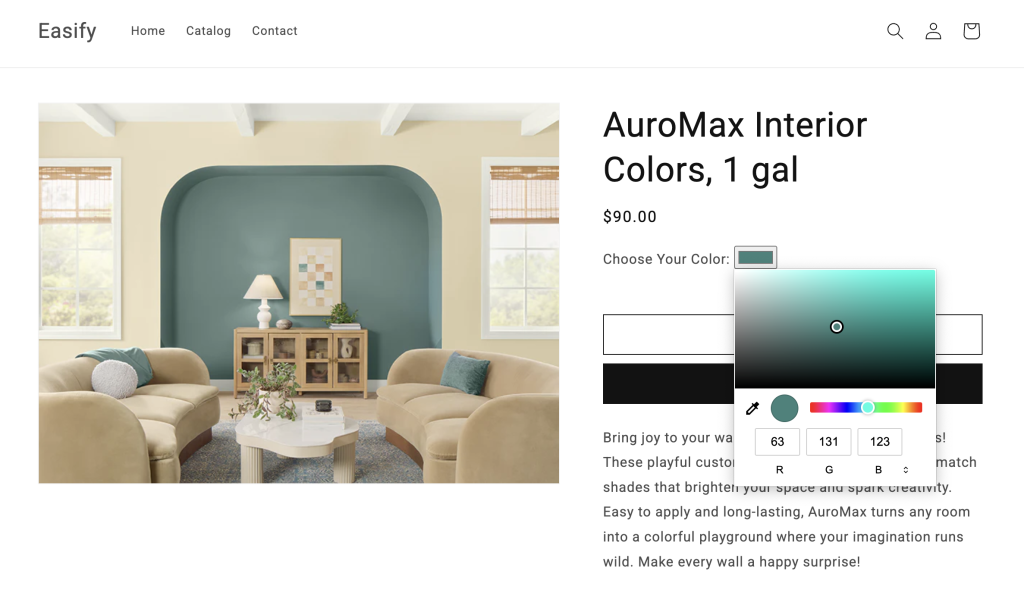Open the shopping cart icon

971,31
